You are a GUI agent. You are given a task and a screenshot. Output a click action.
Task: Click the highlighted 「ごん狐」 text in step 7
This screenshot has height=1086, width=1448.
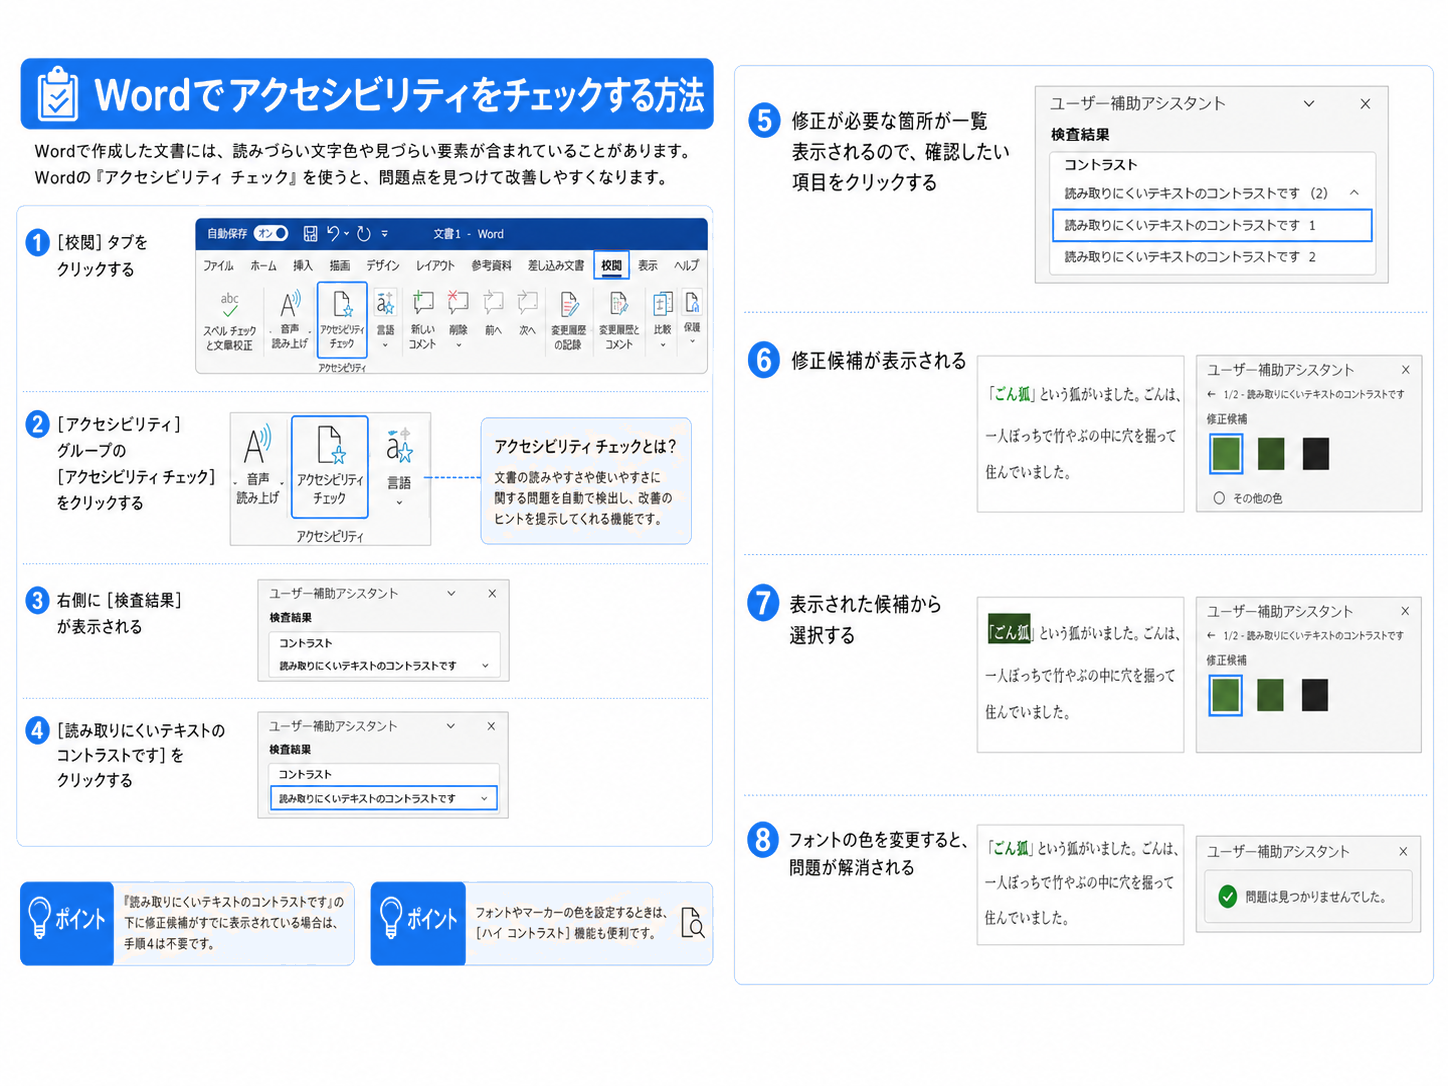click(x=1010, y=632)
